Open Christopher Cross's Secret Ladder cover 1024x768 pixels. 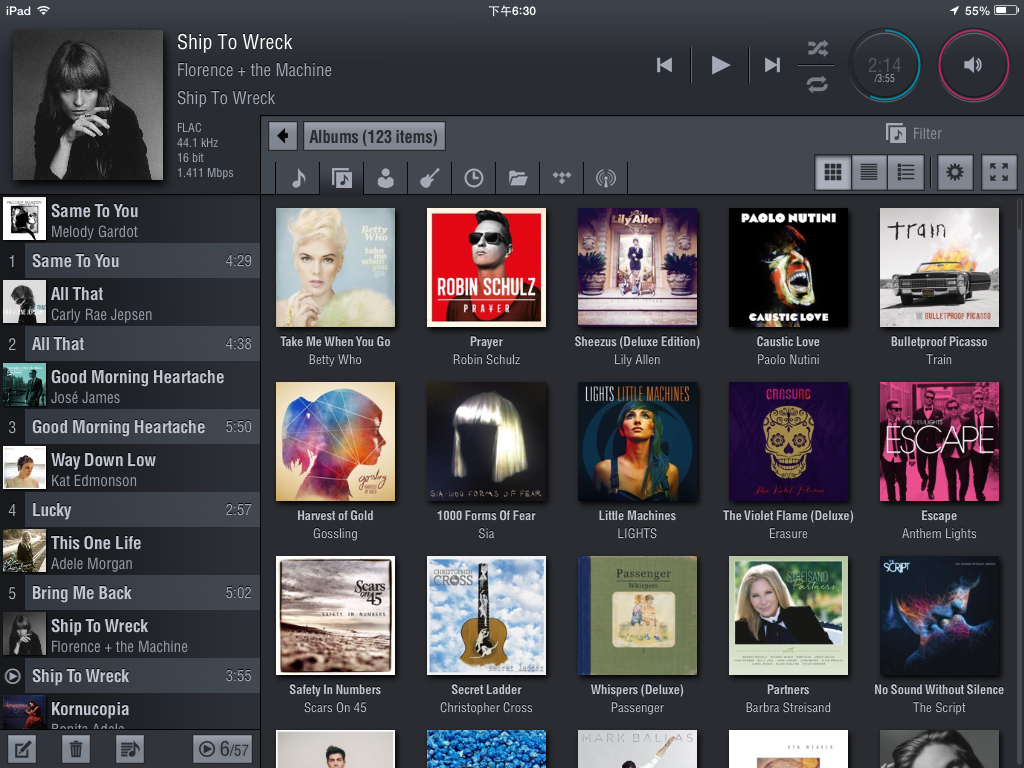point(487,615)
